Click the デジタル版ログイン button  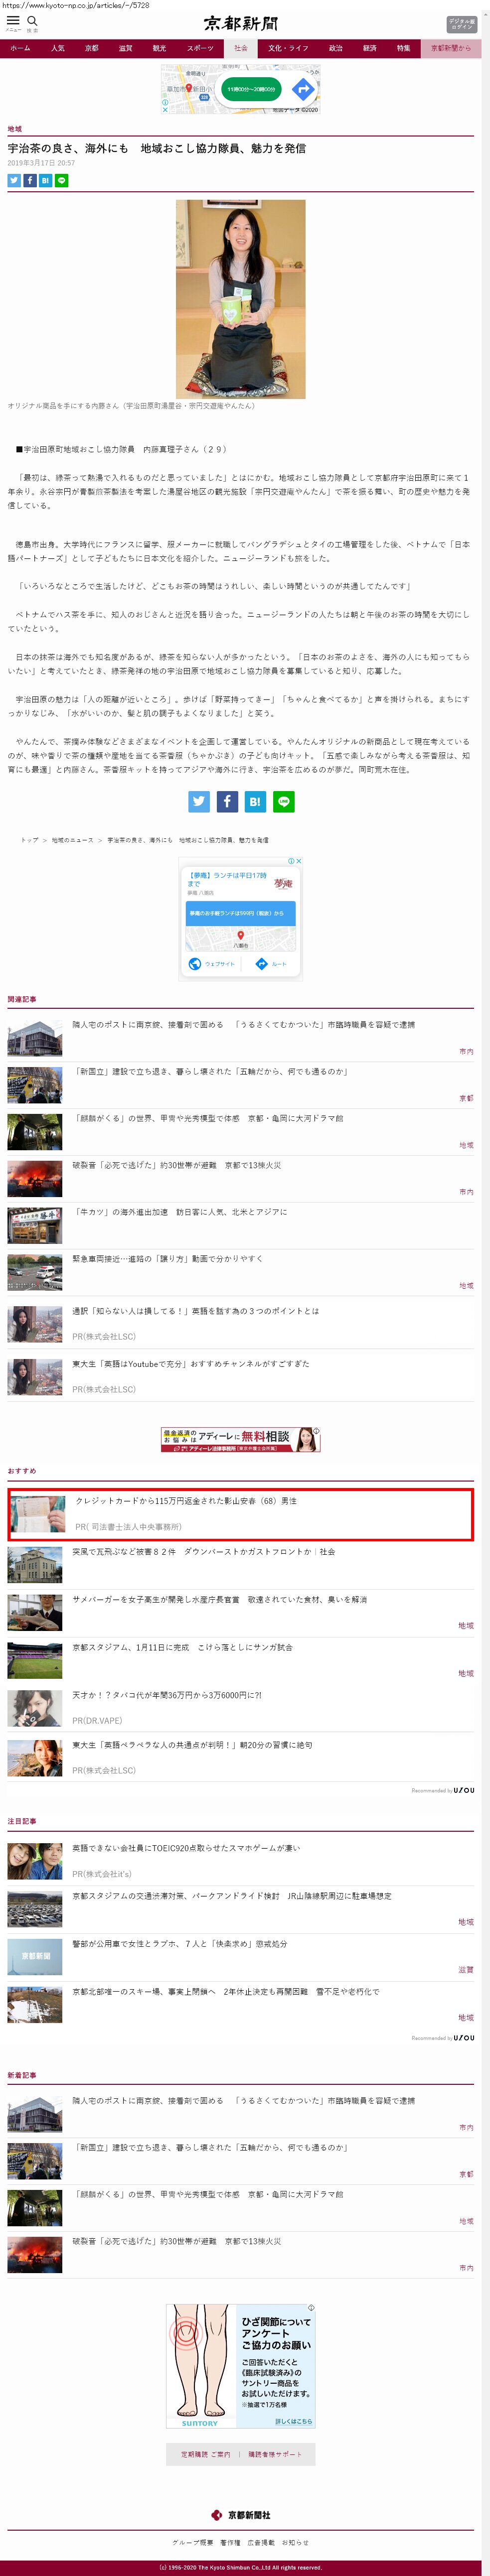coord(461,24)
